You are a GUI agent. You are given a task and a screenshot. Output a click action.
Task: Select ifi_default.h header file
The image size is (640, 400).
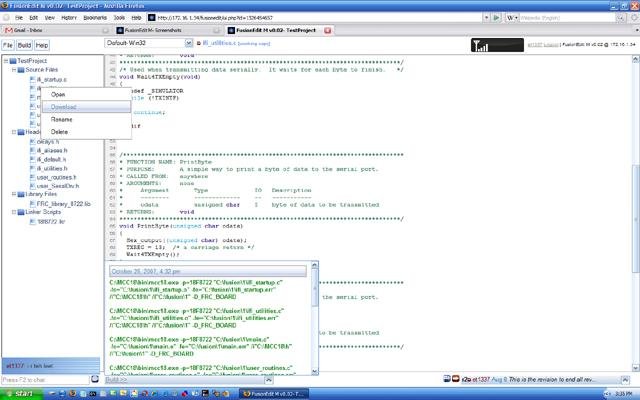tap(51, 160)
